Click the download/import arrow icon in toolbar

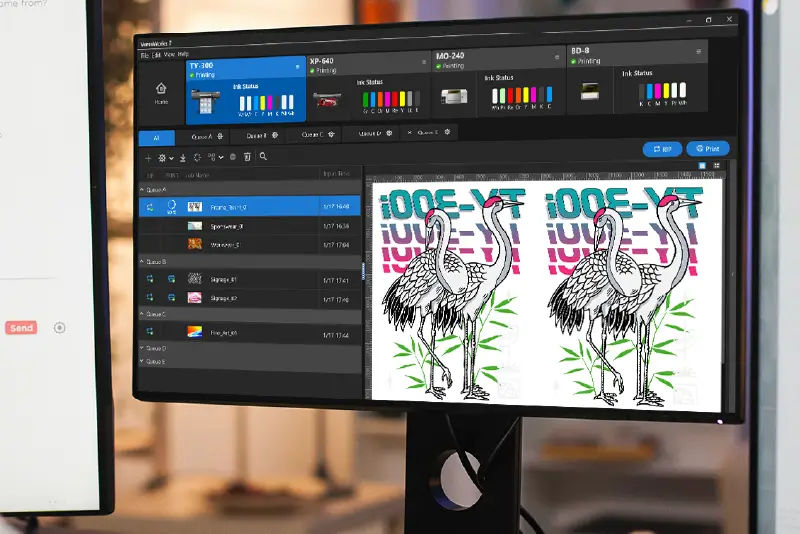tap(182, 157)
